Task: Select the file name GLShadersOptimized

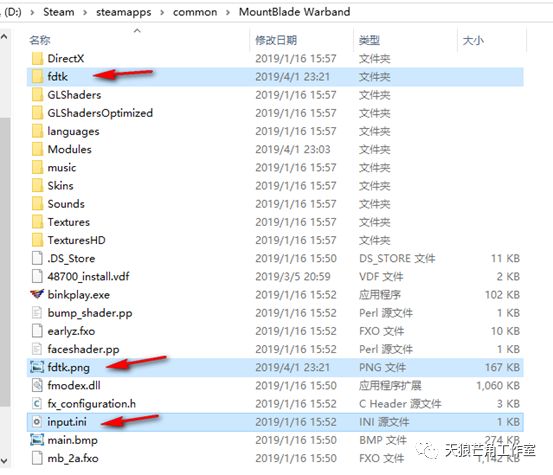Action: (100, 113)
